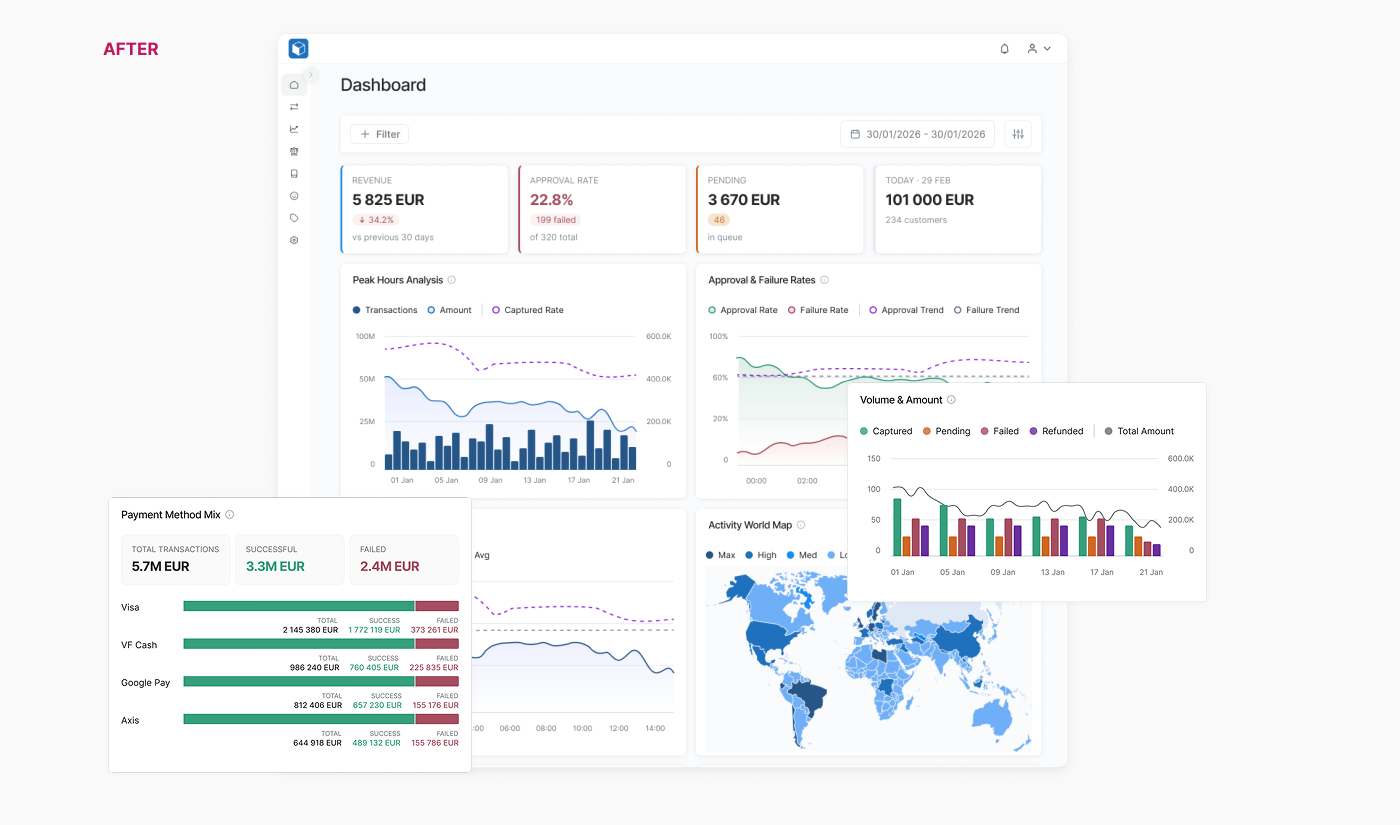Open the settings gear sidebar icon

tap(294, 240)
